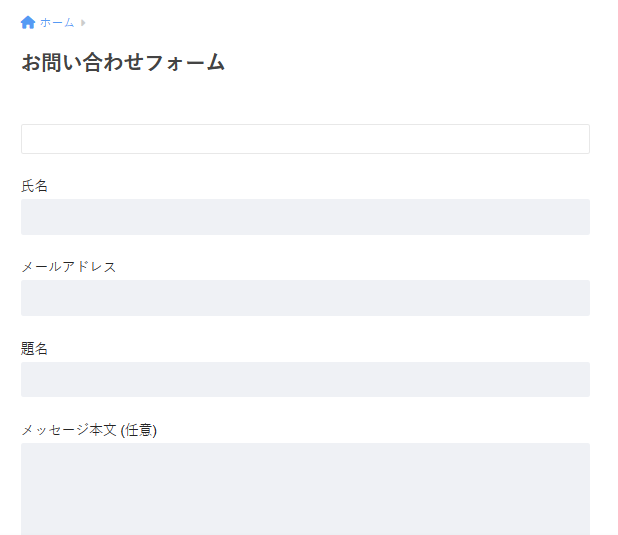Select the subject (題名) gray text box

305,379
